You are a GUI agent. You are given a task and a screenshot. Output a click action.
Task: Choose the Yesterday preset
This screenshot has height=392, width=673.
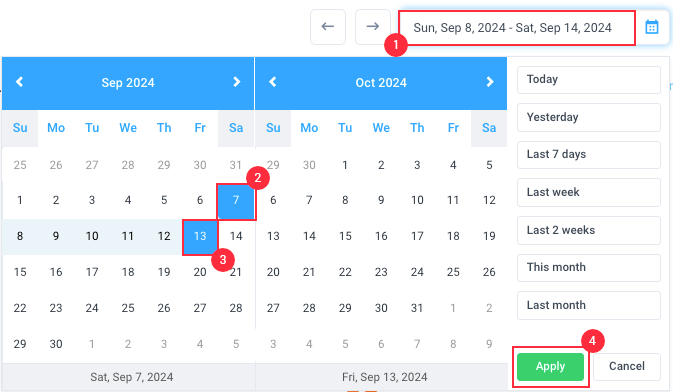coord(588,117)
